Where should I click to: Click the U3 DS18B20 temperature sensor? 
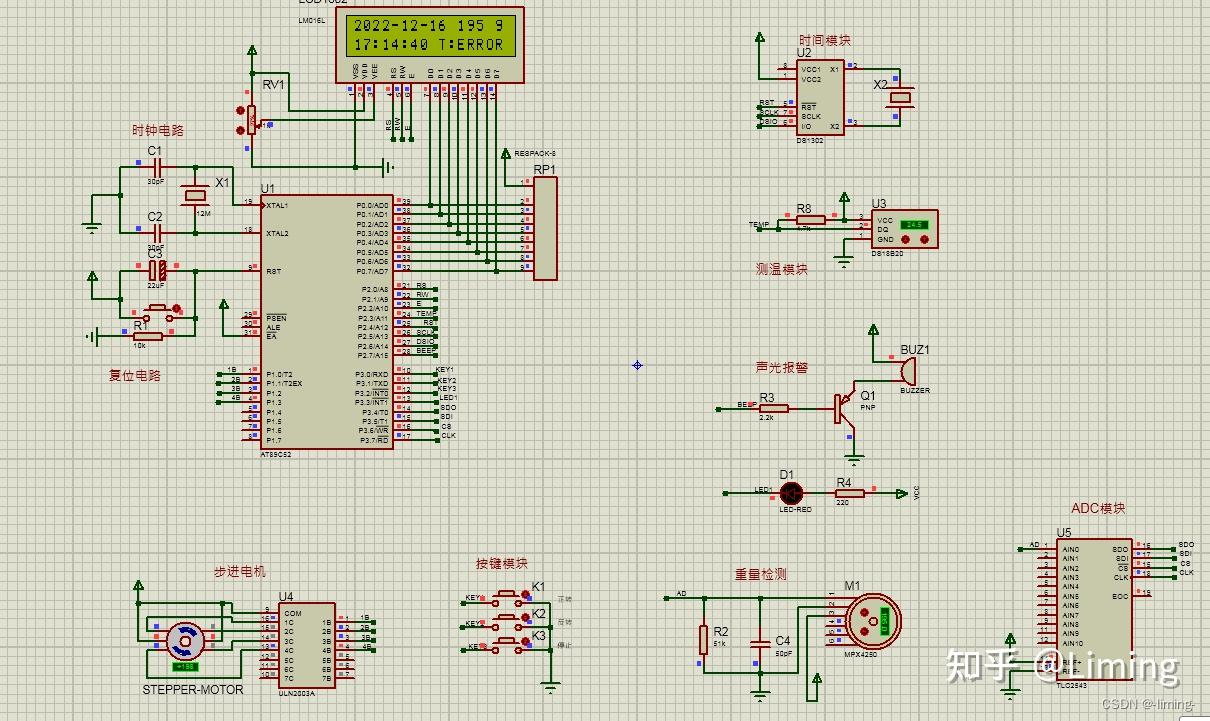click(x=904, y=229)
